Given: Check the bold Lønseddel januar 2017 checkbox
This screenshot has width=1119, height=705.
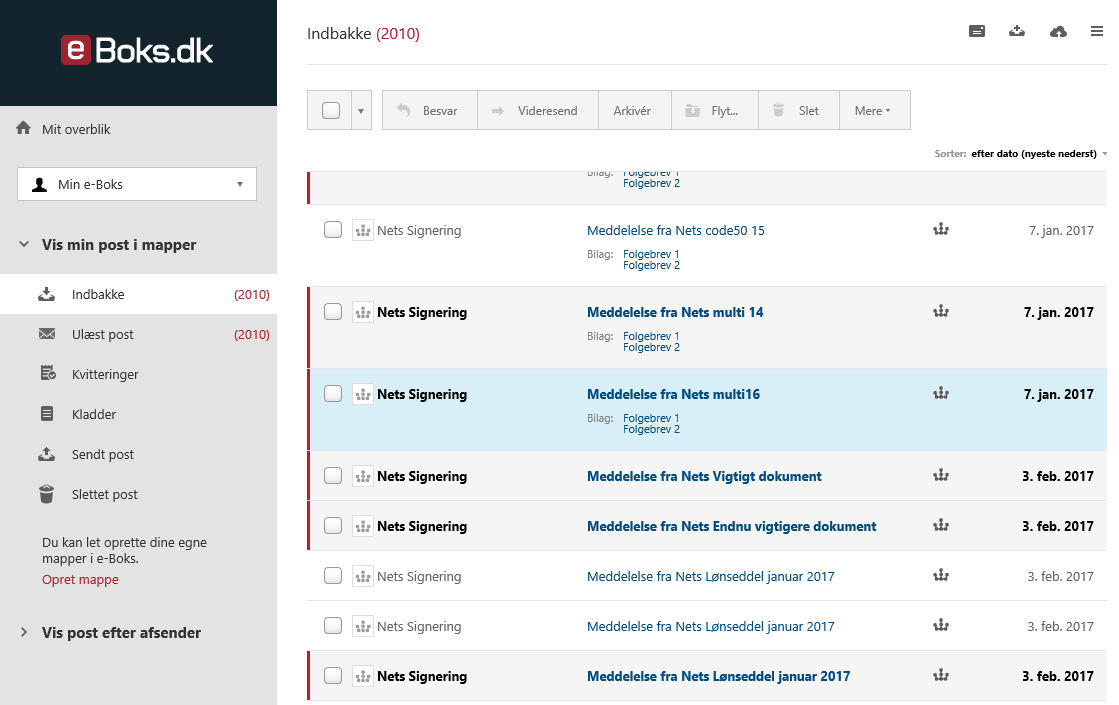Looking at the screenshot, I should 333,676.
